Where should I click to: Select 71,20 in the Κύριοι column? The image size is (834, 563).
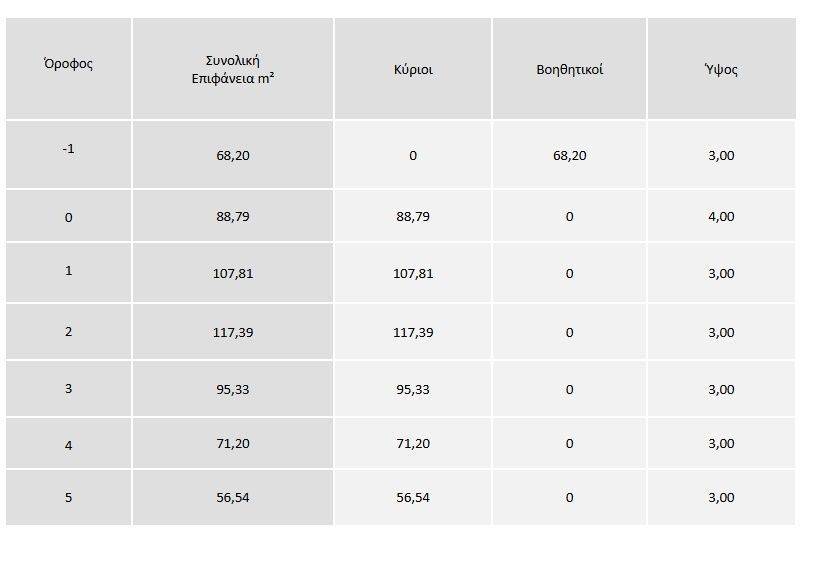(x=413, y=444)
